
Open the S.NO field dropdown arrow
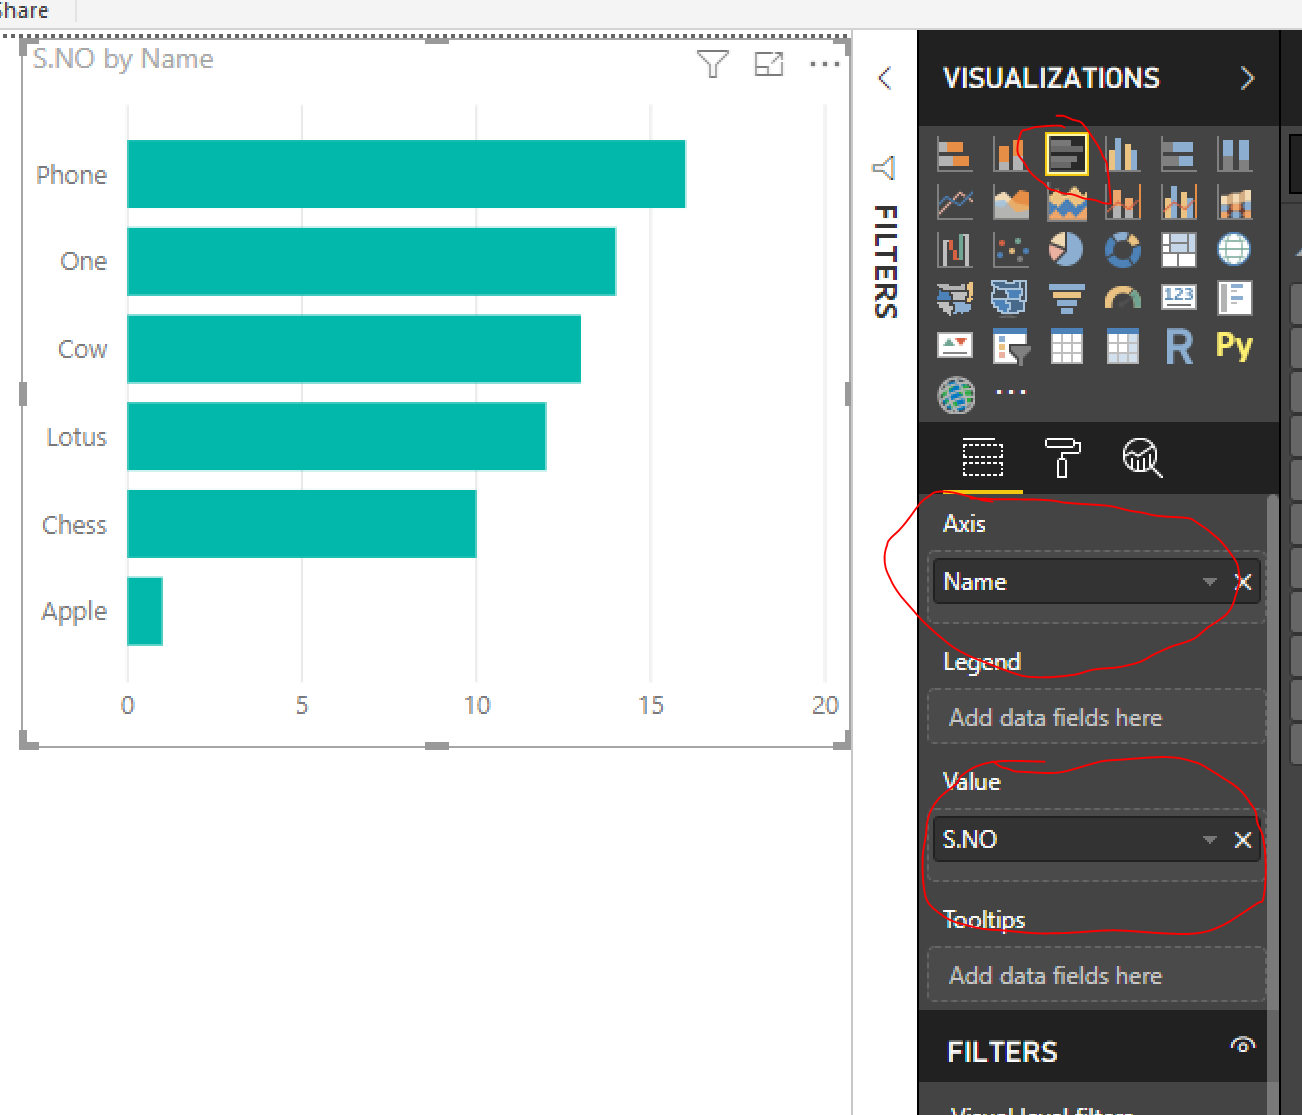1209,840
